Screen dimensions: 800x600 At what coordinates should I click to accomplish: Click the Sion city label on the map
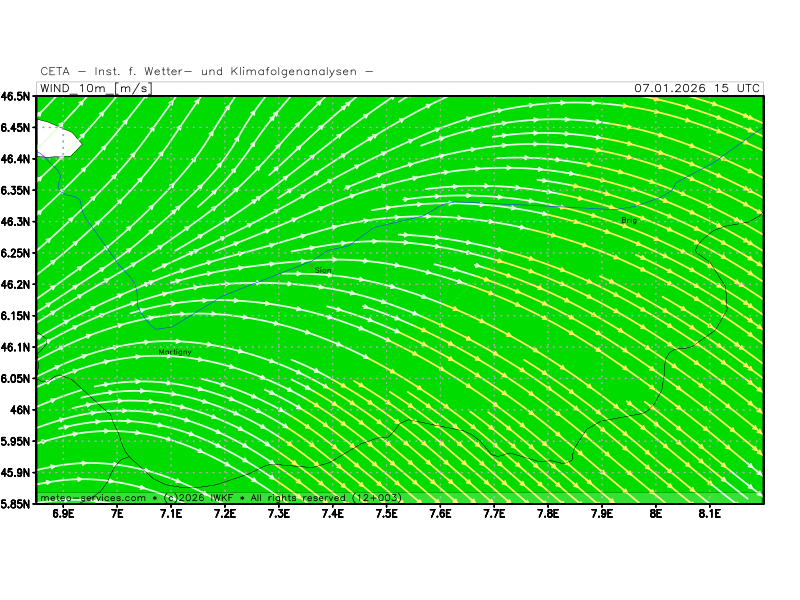[x=323, y=270]
